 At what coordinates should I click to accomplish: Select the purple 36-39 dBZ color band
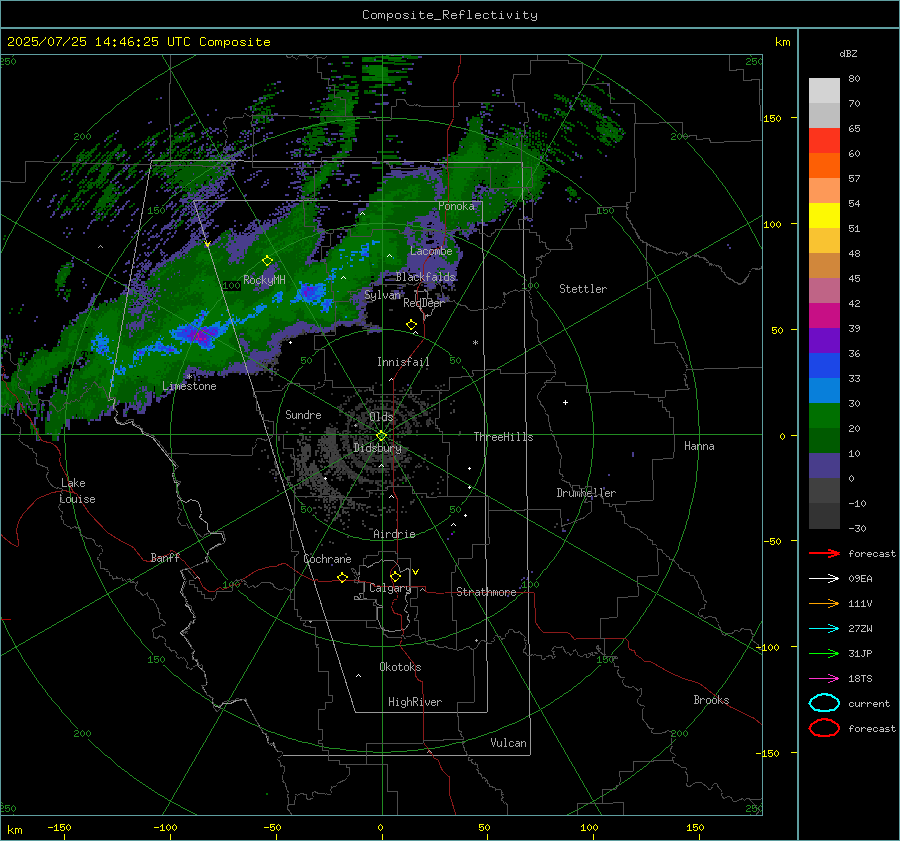(x=824, y=340)
